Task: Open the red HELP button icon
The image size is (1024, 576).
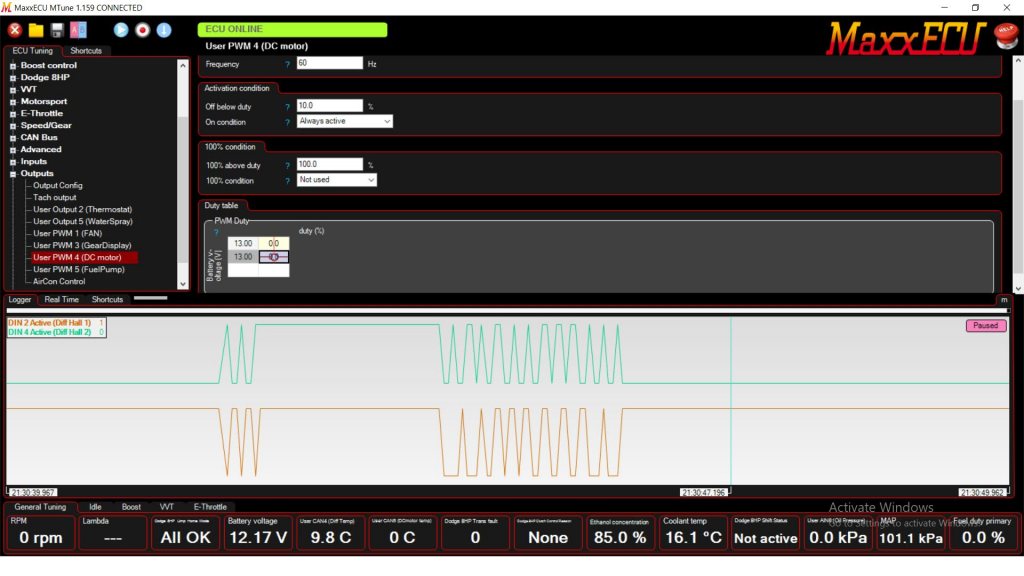Action: (1006, 36)
